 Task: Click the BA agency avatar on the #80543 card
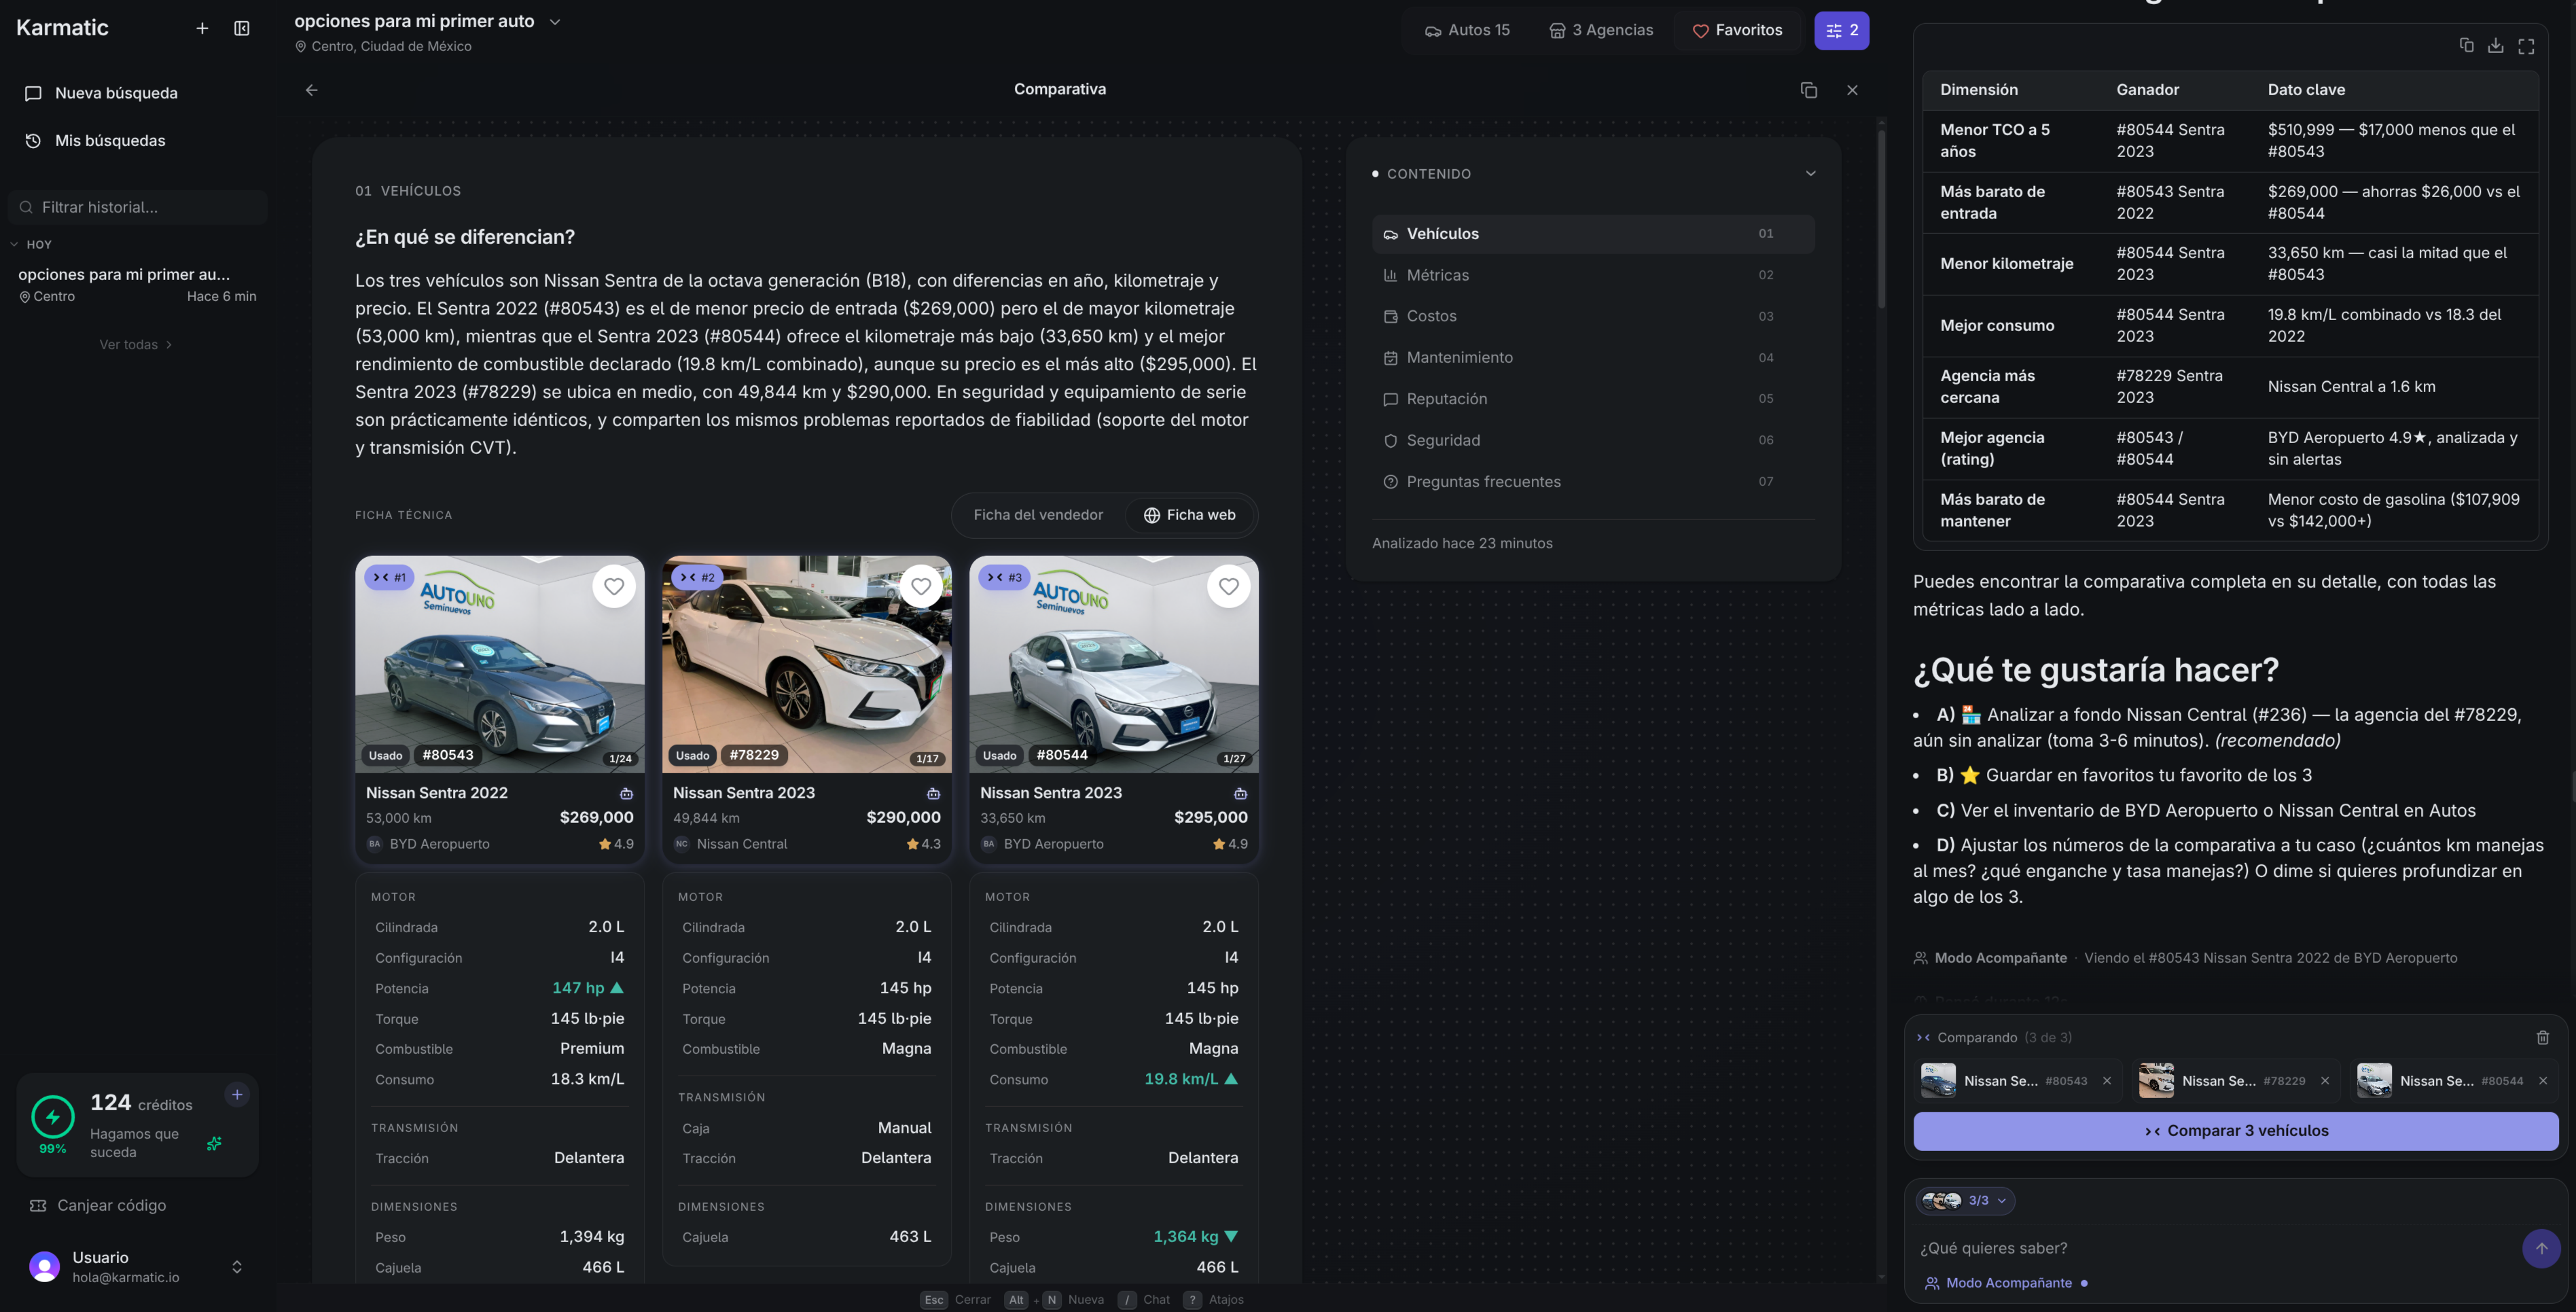point(375,843)
